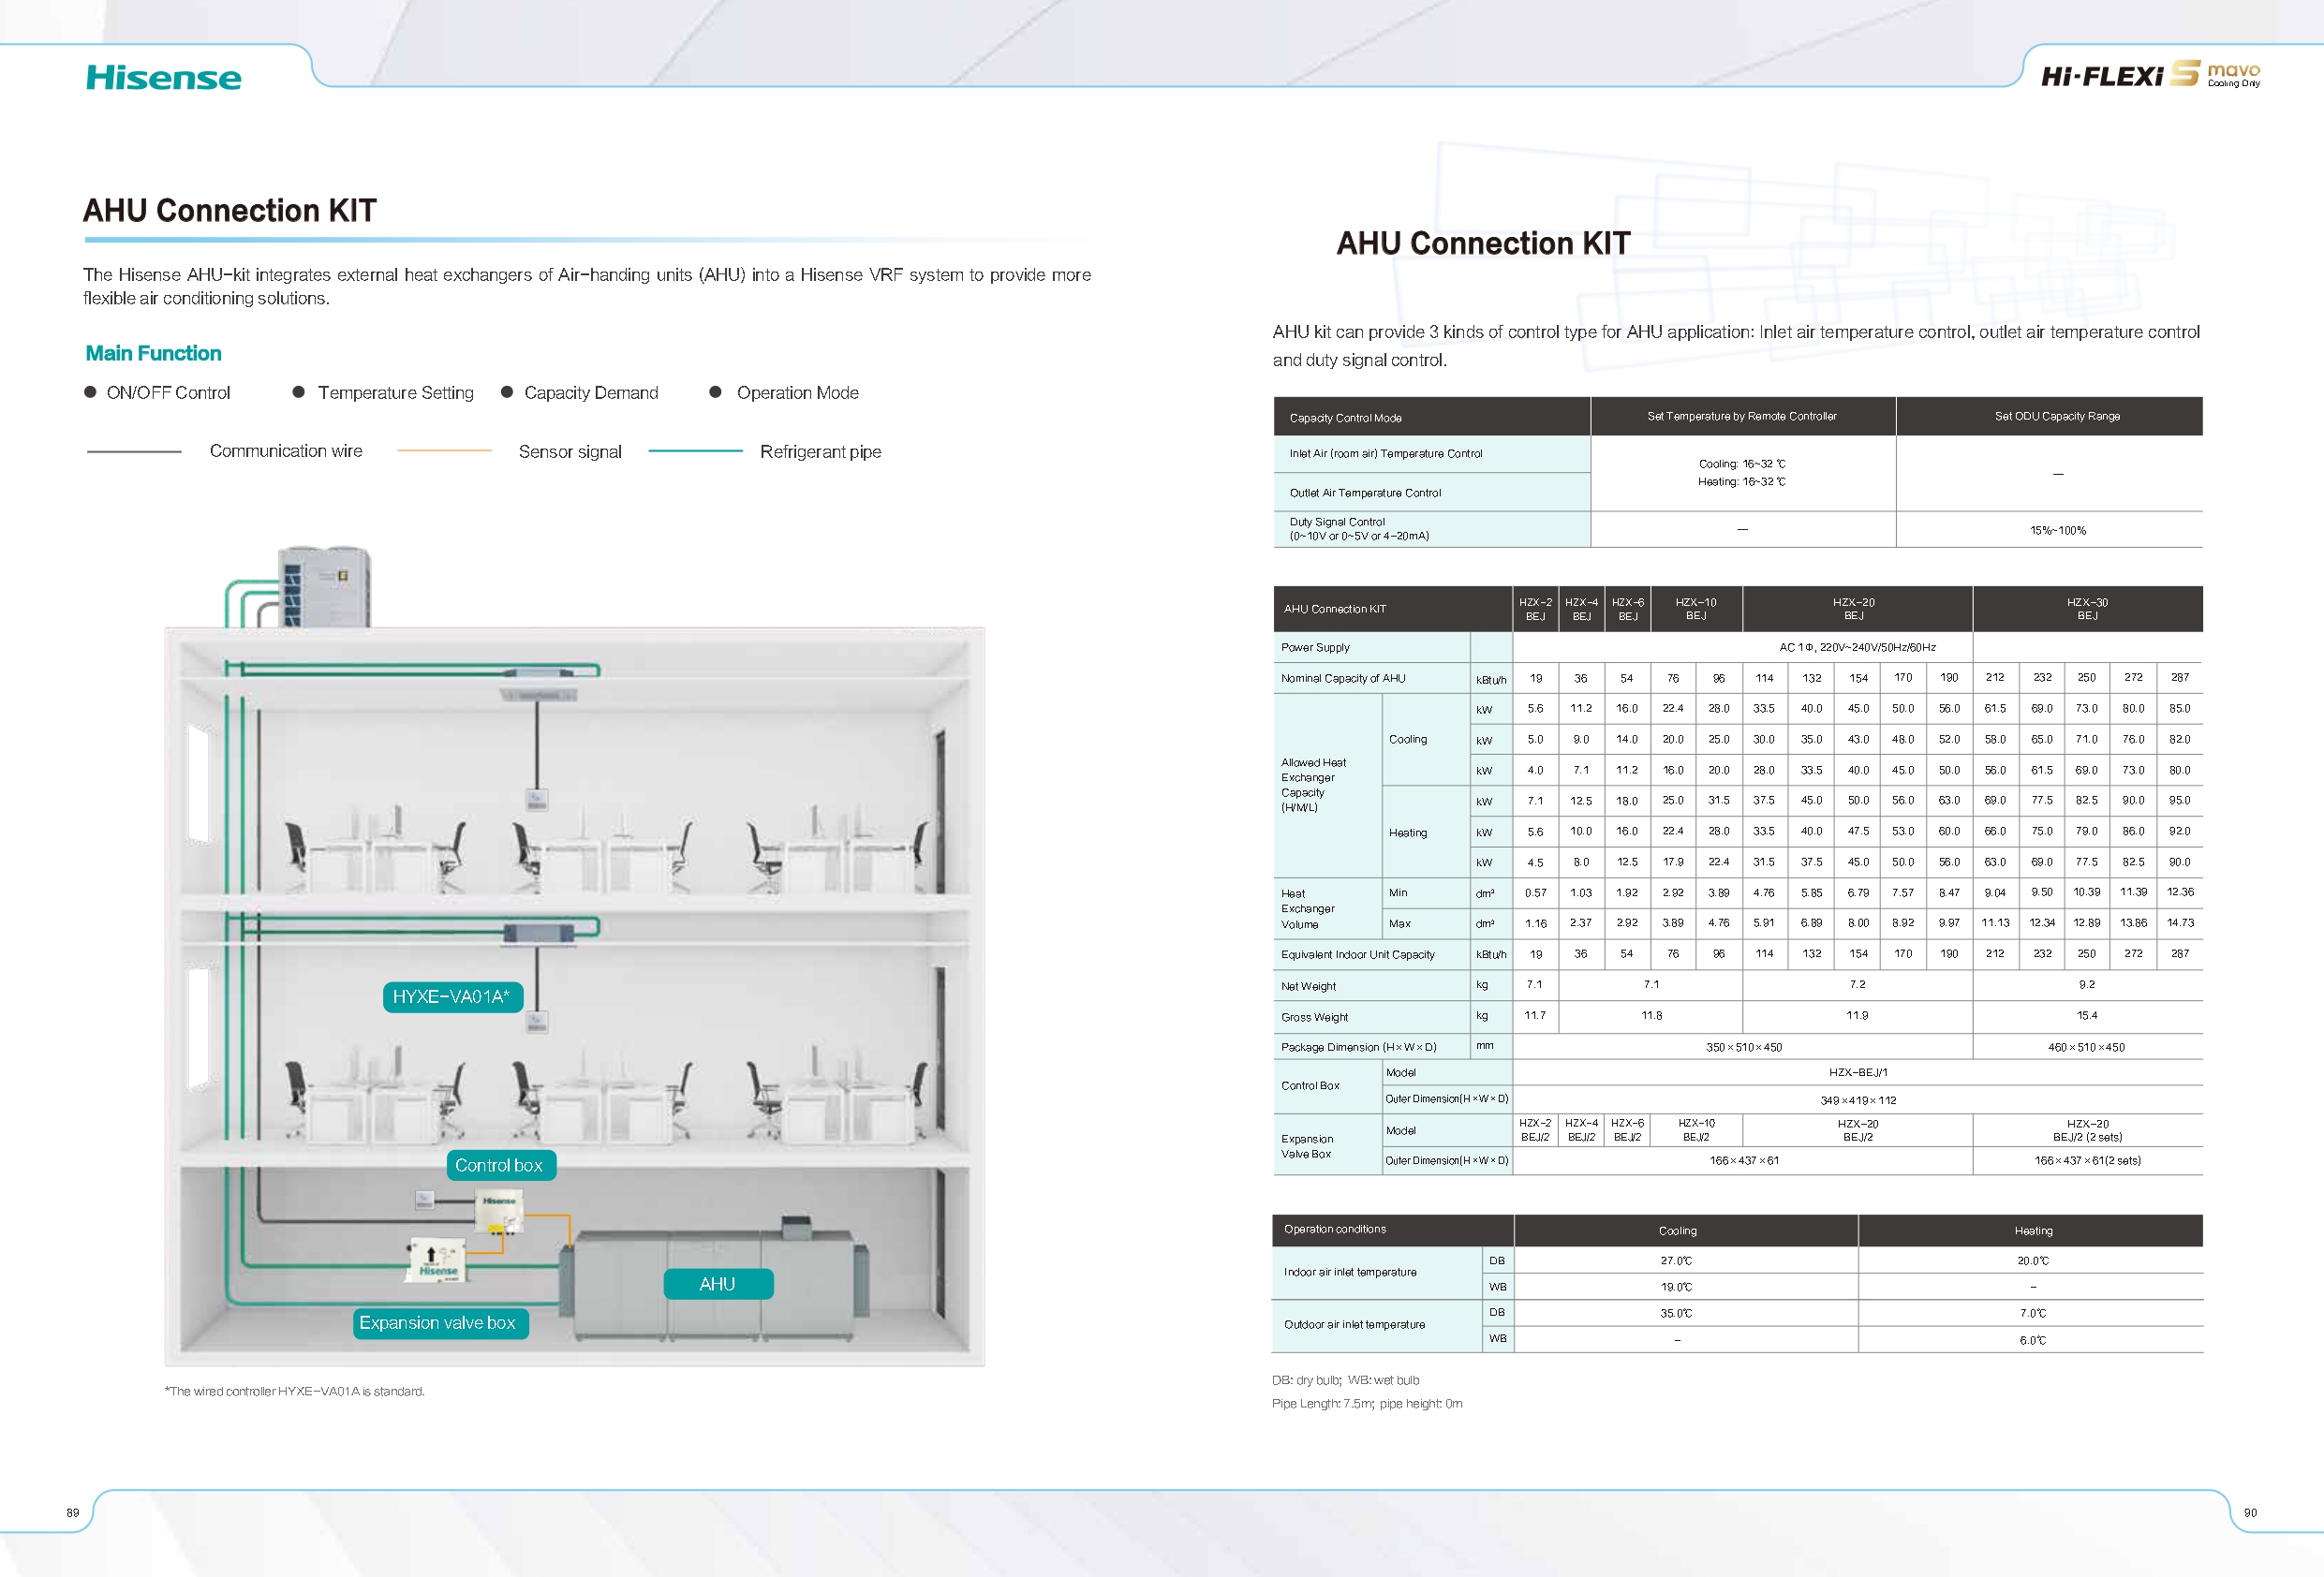Screen dimensions: 2324x1577
Task: Click page number 90
Action: pyautogui.click(x=2250, y=1512)
